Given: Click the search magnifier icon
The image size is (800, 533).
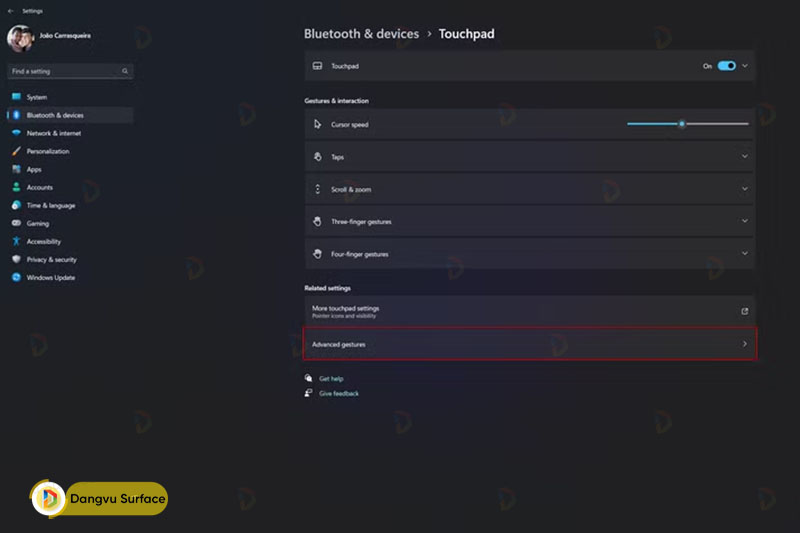Looking at the screenshot, I should [125, 72].
